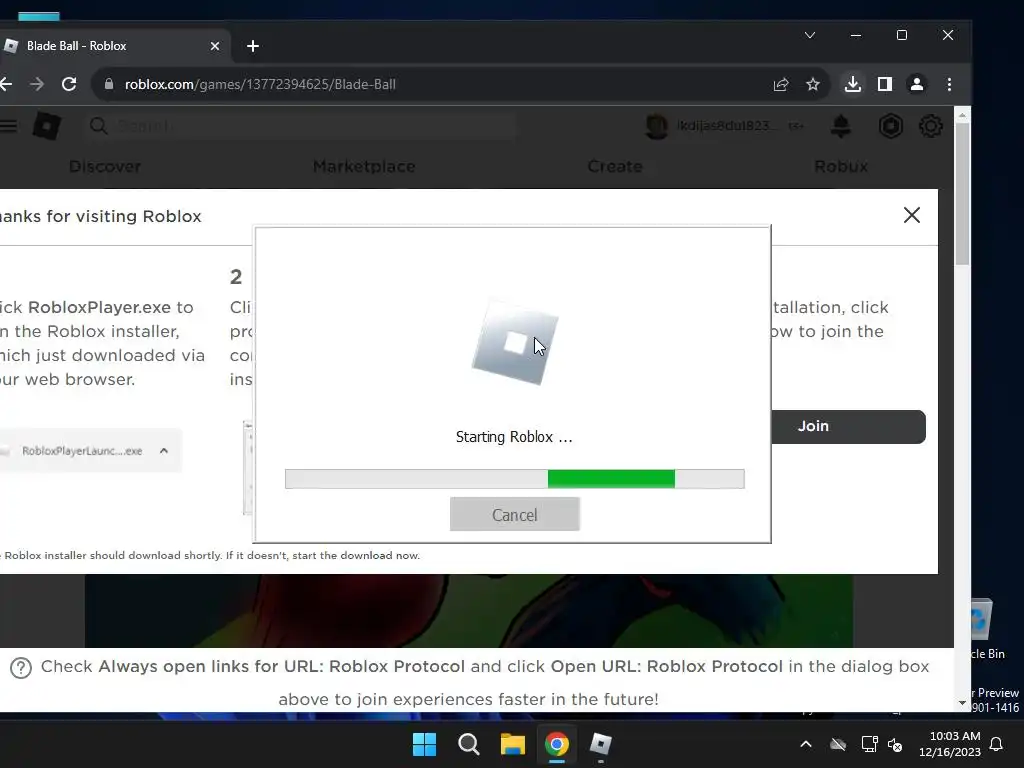
Task: Open Windows taskbar search
Action: pyautogui.click(x=468, y=744)
